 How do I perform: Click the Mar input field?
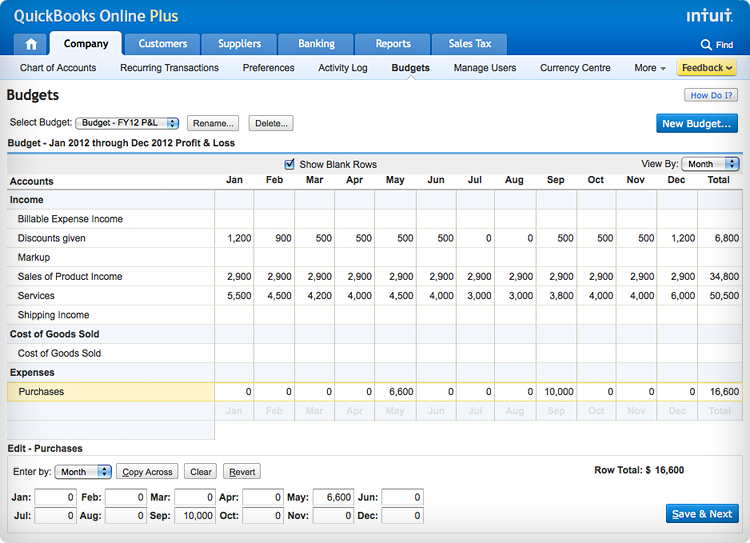pos(195,497)
